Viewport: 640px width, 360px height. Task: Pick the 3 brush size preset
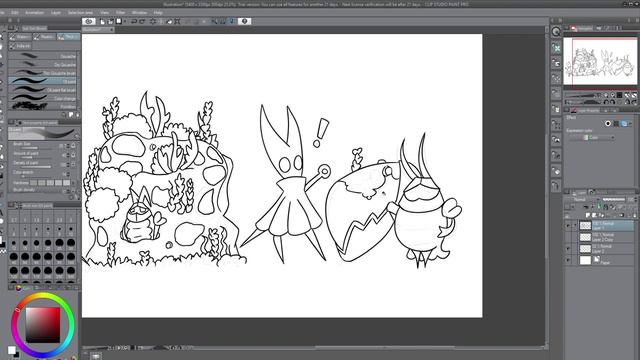pos(71,220)
